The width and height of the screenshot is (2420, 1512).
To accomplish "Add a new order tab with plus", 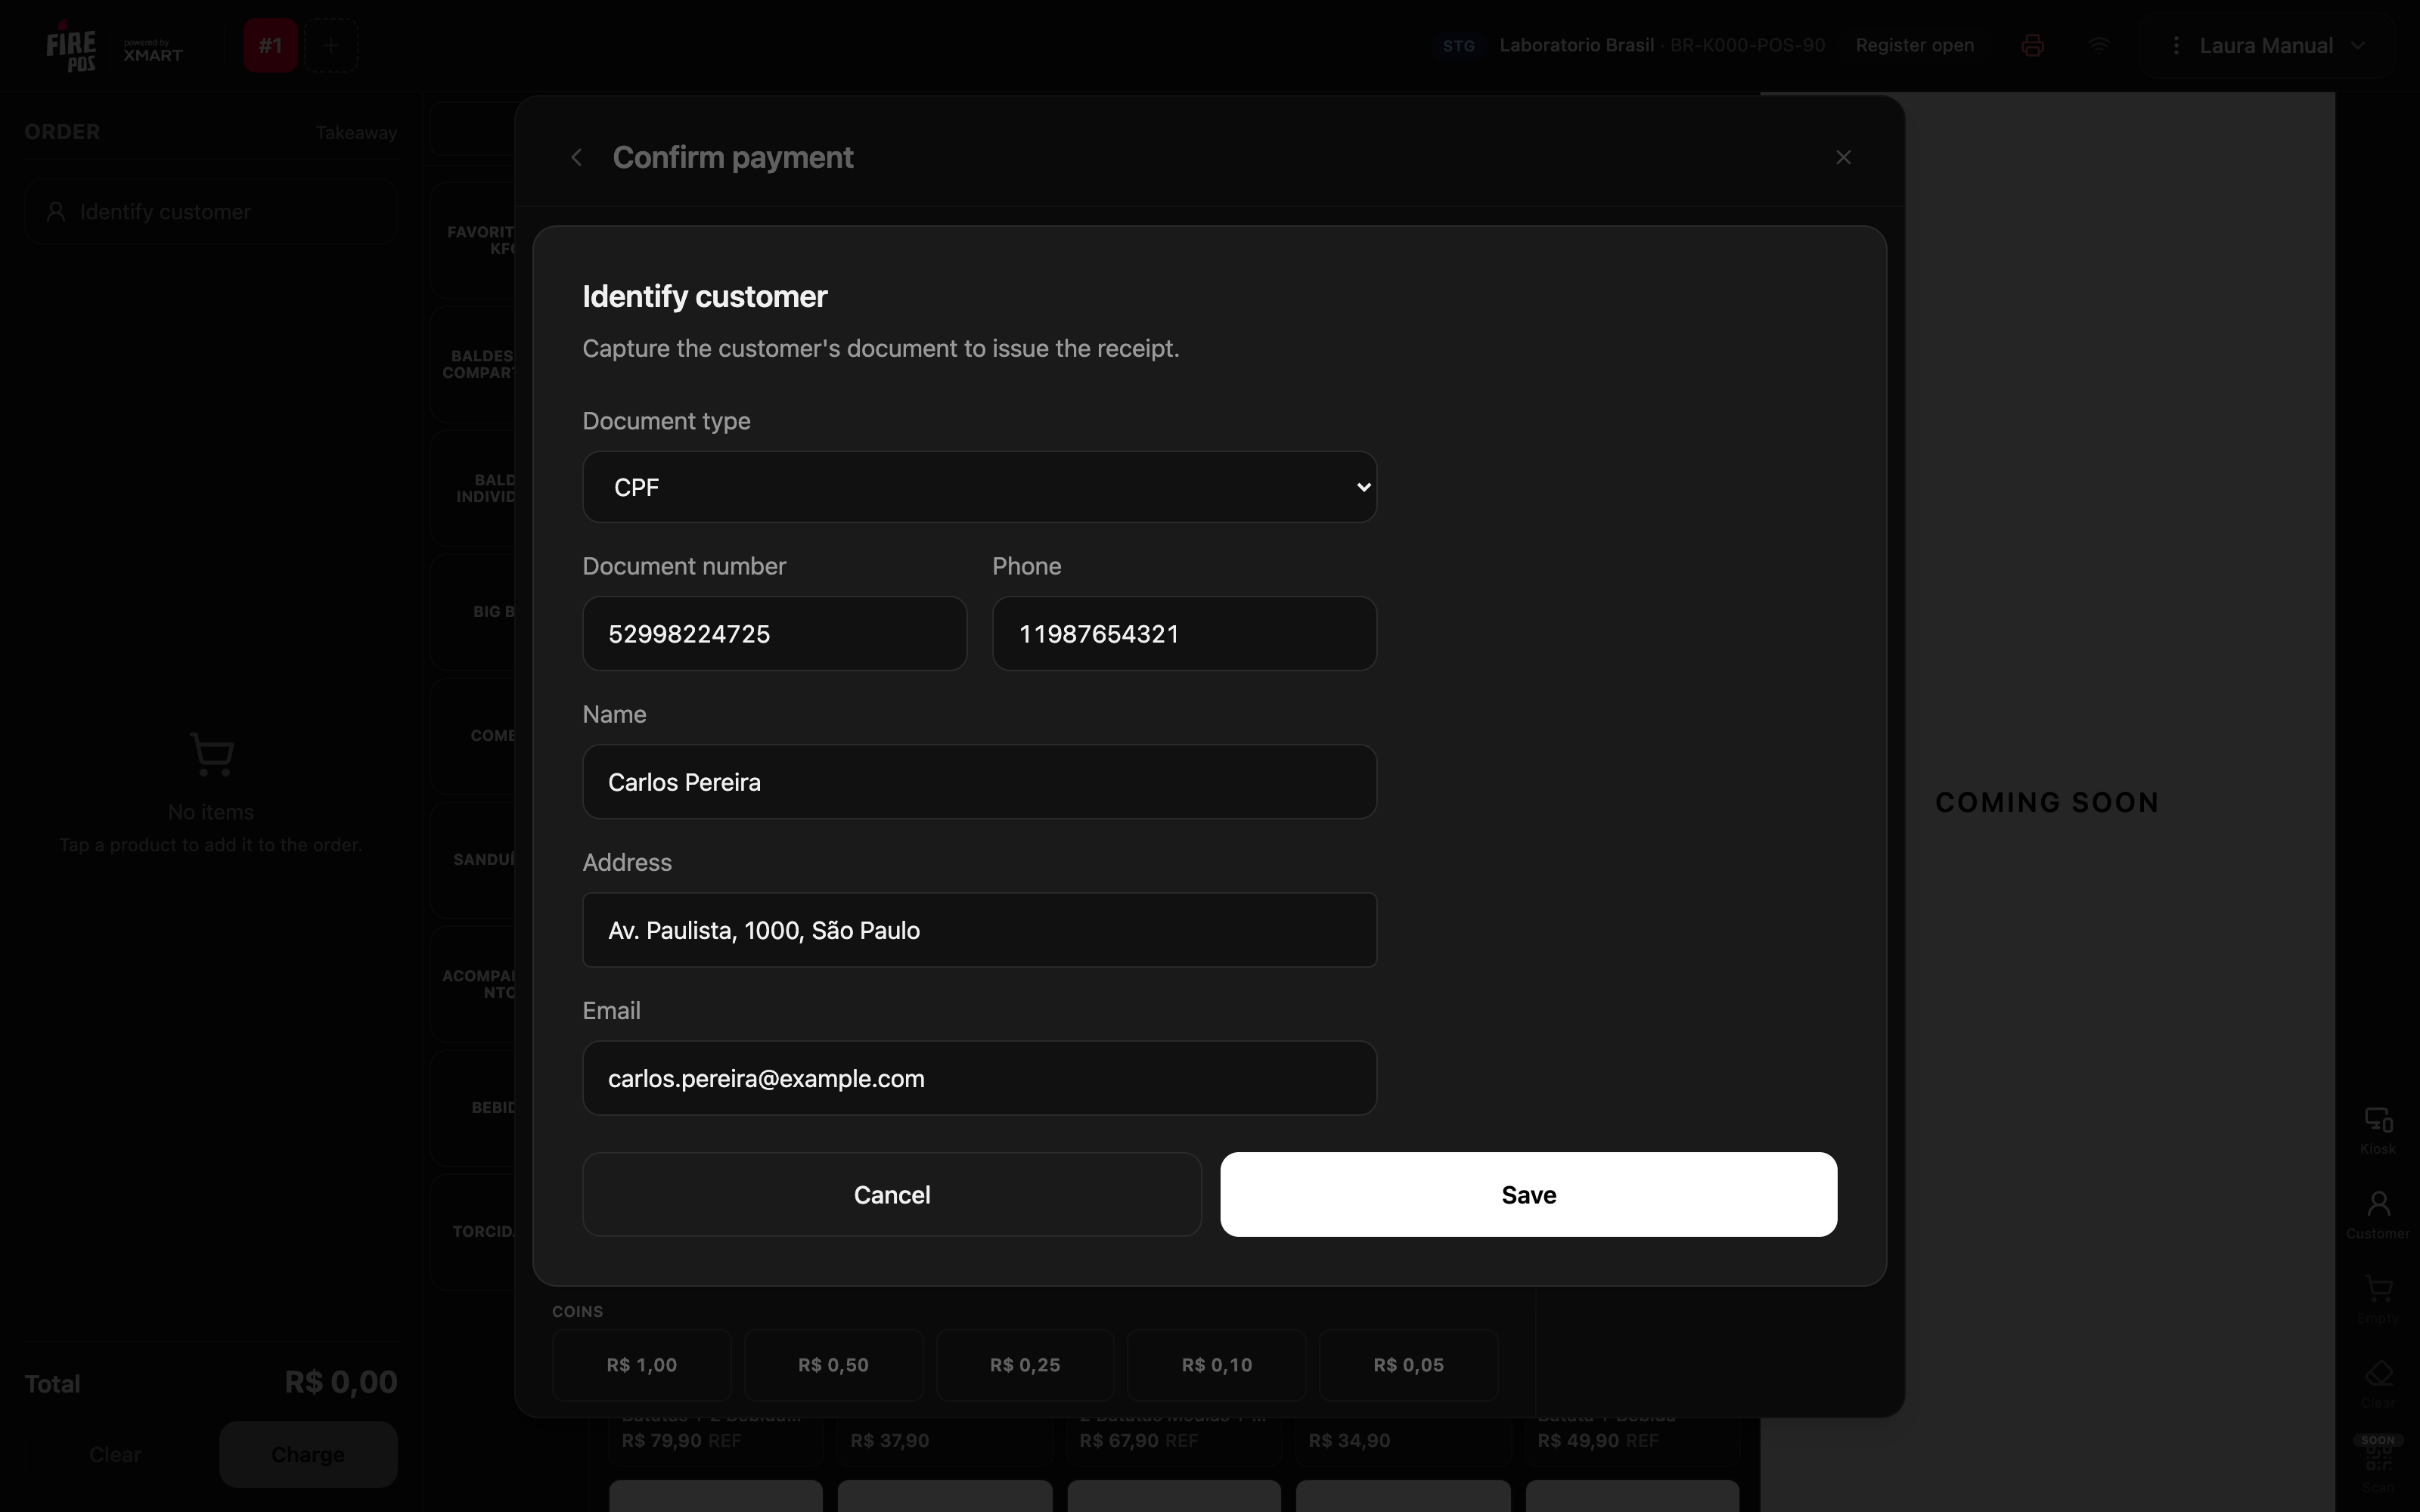I will pyautogui.click(x=331, y=45).
